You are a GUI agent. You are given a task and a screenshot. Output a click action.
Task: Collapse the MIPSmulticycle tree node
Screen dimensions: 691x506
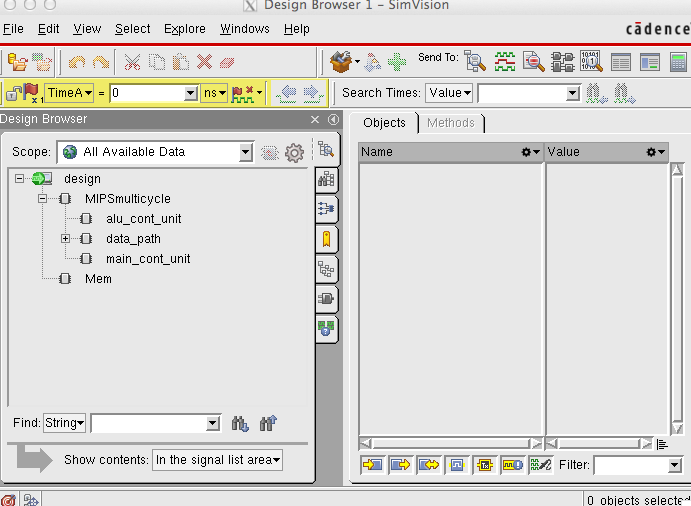click(x=42, y=199)
